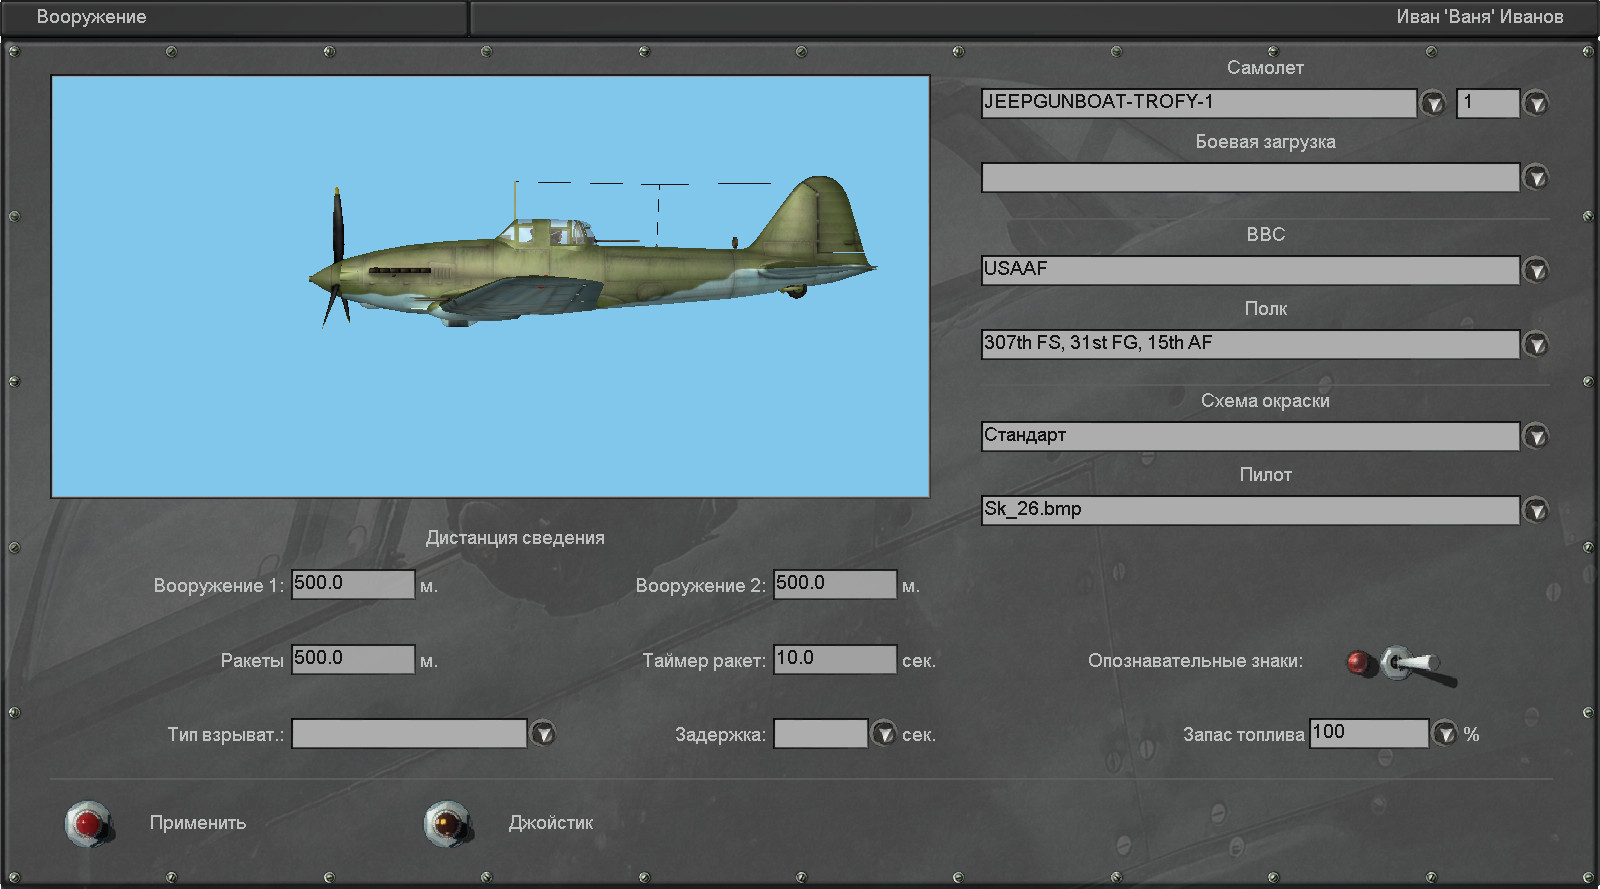Image resolution: width=1600 pixels, height=889 pixels.
Task: Expand the Боевая загрузка dropdown
Action: [x=1536, y=178]
